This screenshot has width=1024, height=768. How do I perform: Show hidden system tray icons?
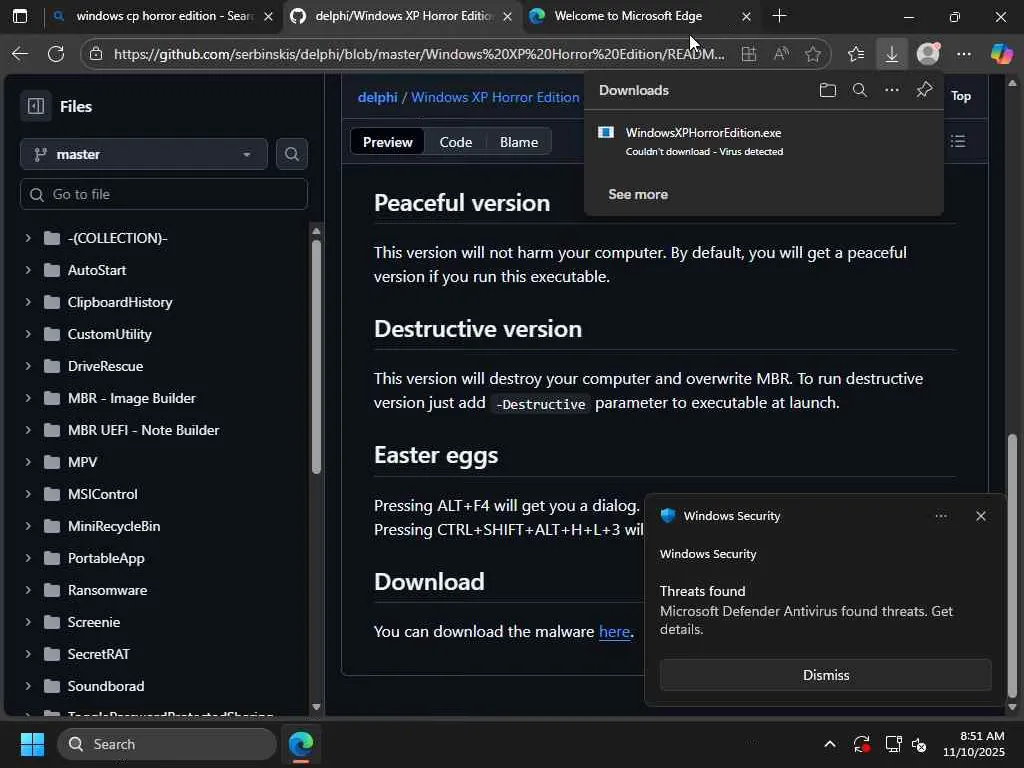click(829, 744)
